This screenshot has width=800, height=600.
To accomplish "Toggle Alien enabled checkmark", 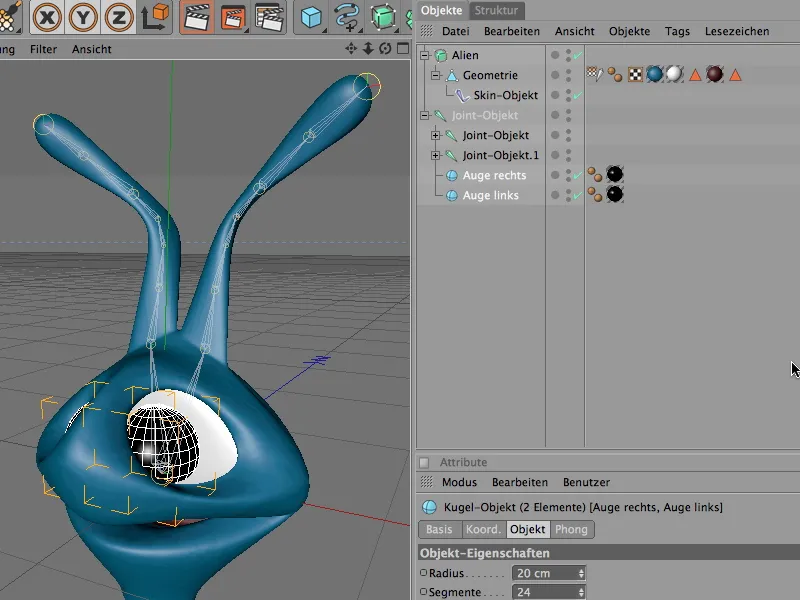I will click(x=578, y=55).
